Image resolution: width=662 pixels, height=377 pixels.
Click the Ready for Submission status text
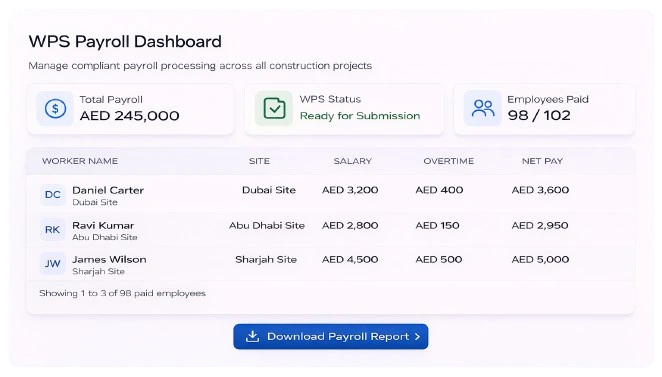[x=360, y=116]
